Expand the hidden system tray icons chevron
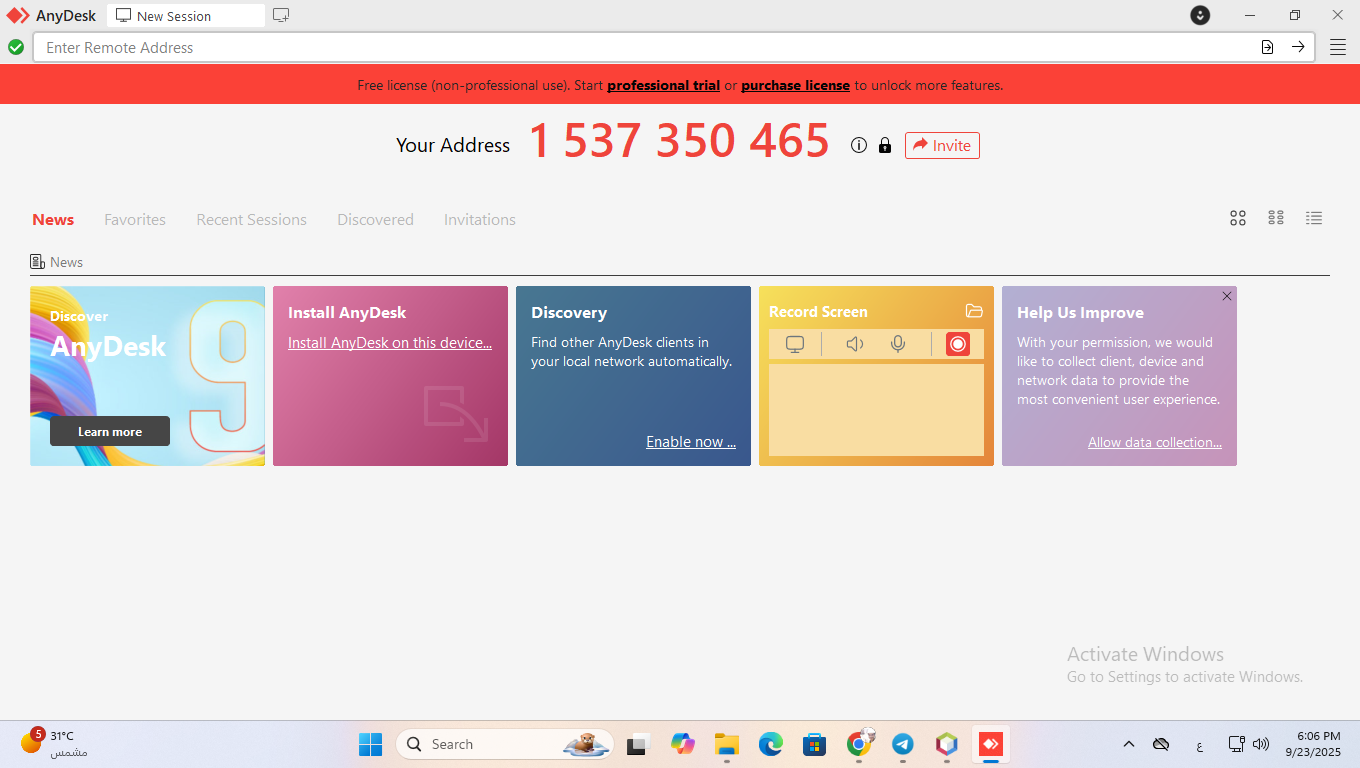1360x768 pixels. pyautogui.click(x=1129, y=744)
